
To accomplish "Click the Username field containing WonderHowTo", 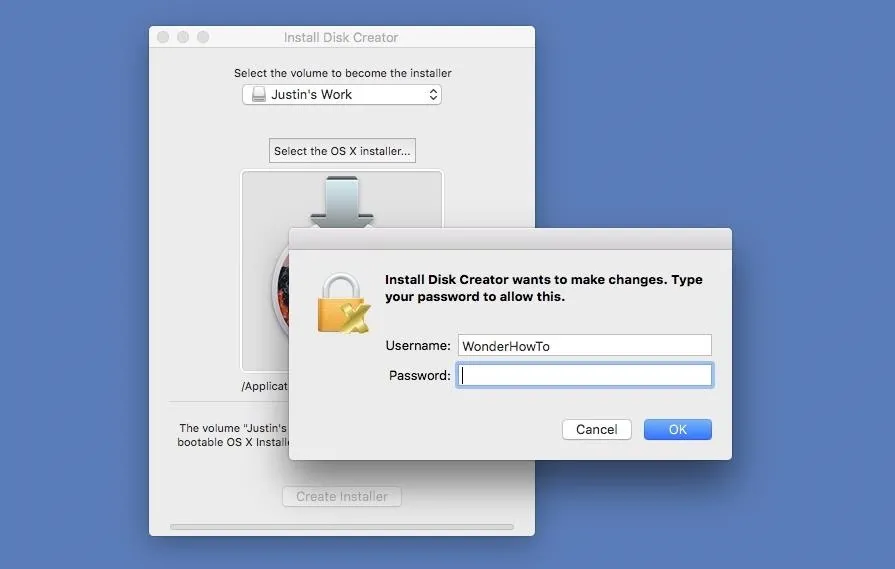I will pos(584,346).
